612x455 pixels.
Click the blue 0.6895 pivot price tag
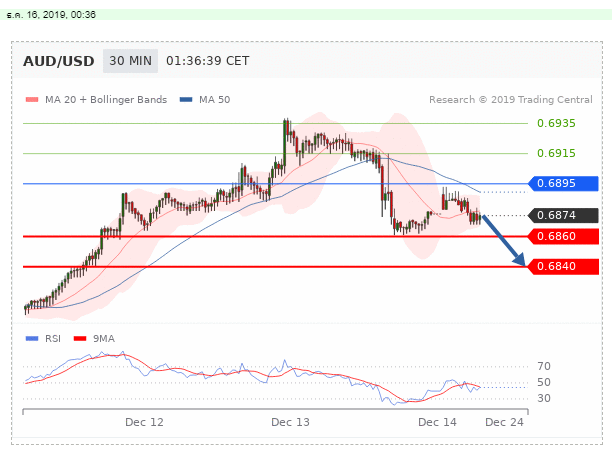tap(563, 183)
